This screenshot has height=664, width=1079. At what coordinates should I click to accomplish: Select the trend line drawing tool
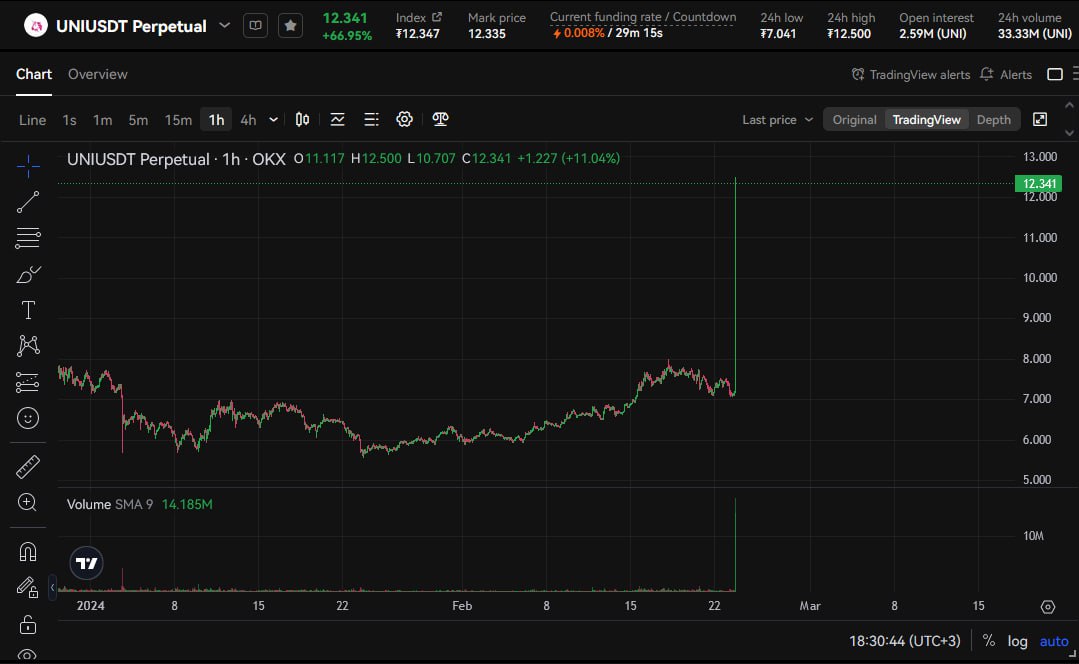coord(28,202)
